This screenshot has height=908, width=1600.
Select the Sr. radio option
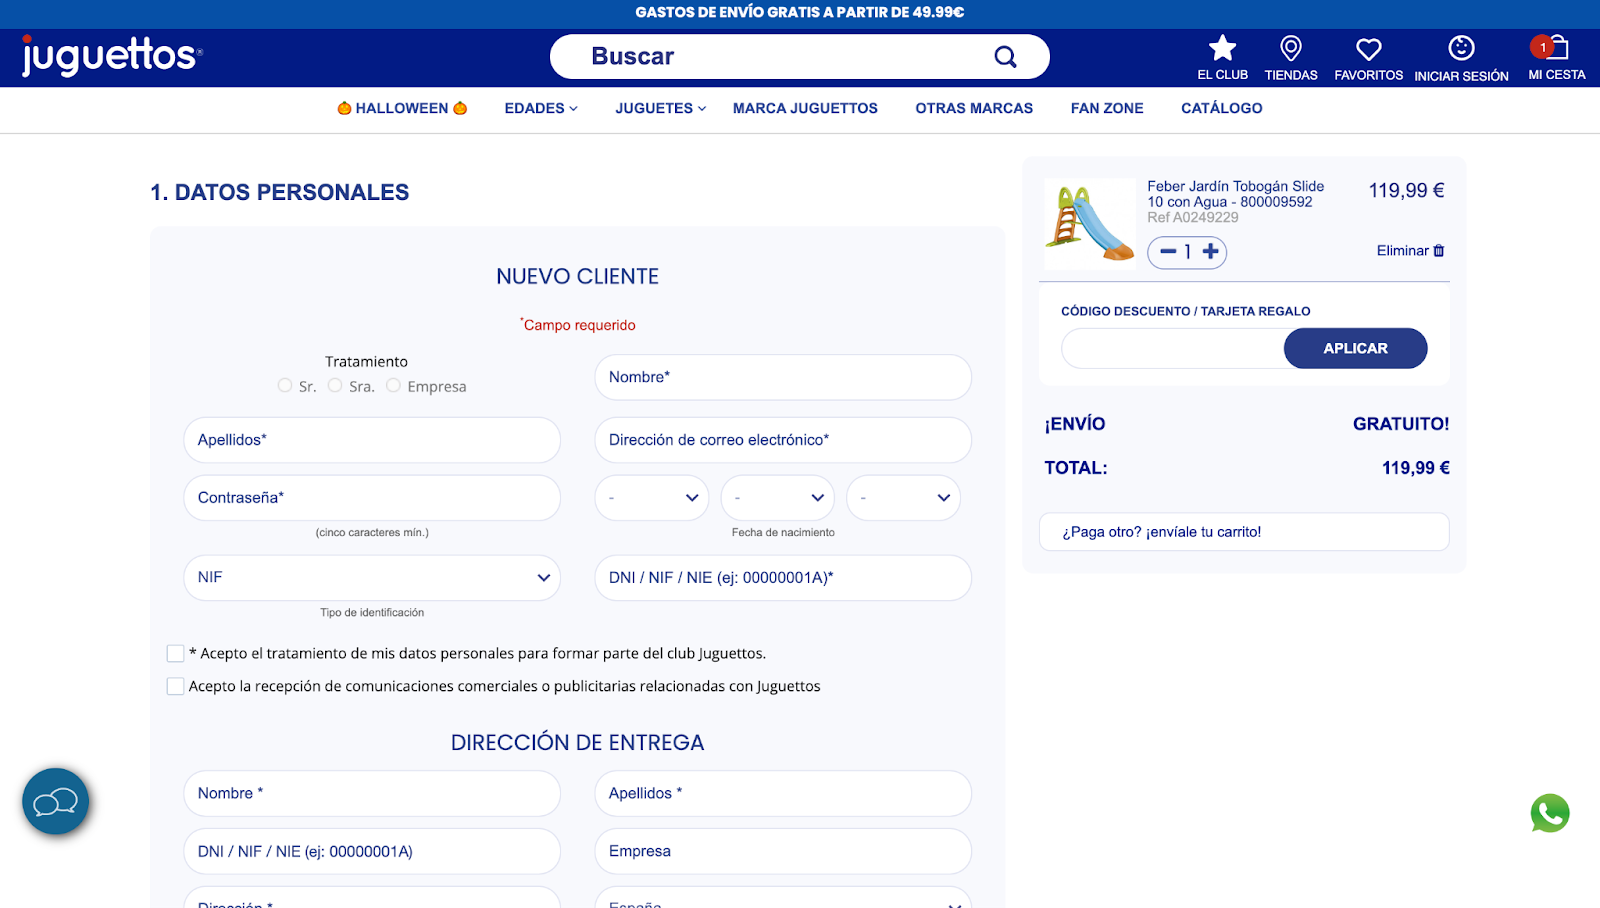[285, 385]
